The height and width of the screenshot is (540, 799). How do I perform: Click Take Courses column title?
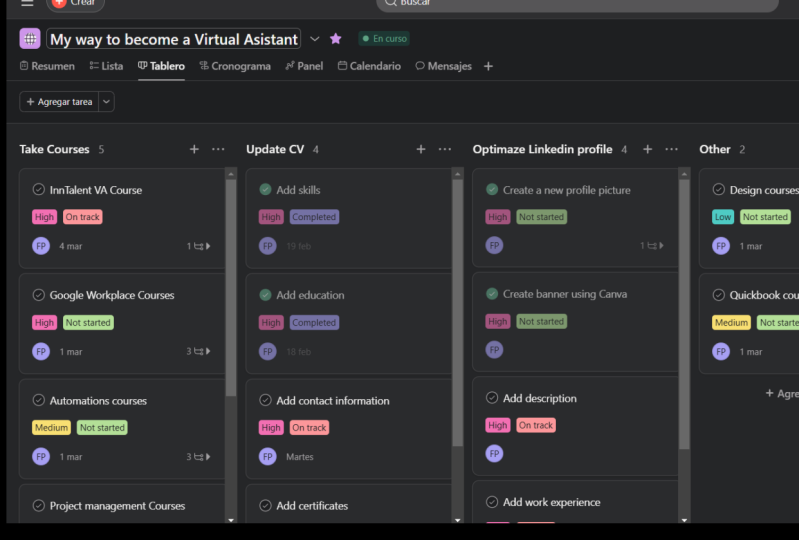tap(55, 149)
